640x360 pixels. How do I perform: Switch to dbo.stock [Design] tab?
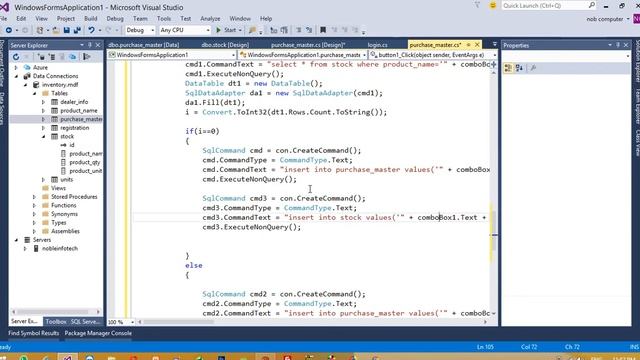coord(225,45)
